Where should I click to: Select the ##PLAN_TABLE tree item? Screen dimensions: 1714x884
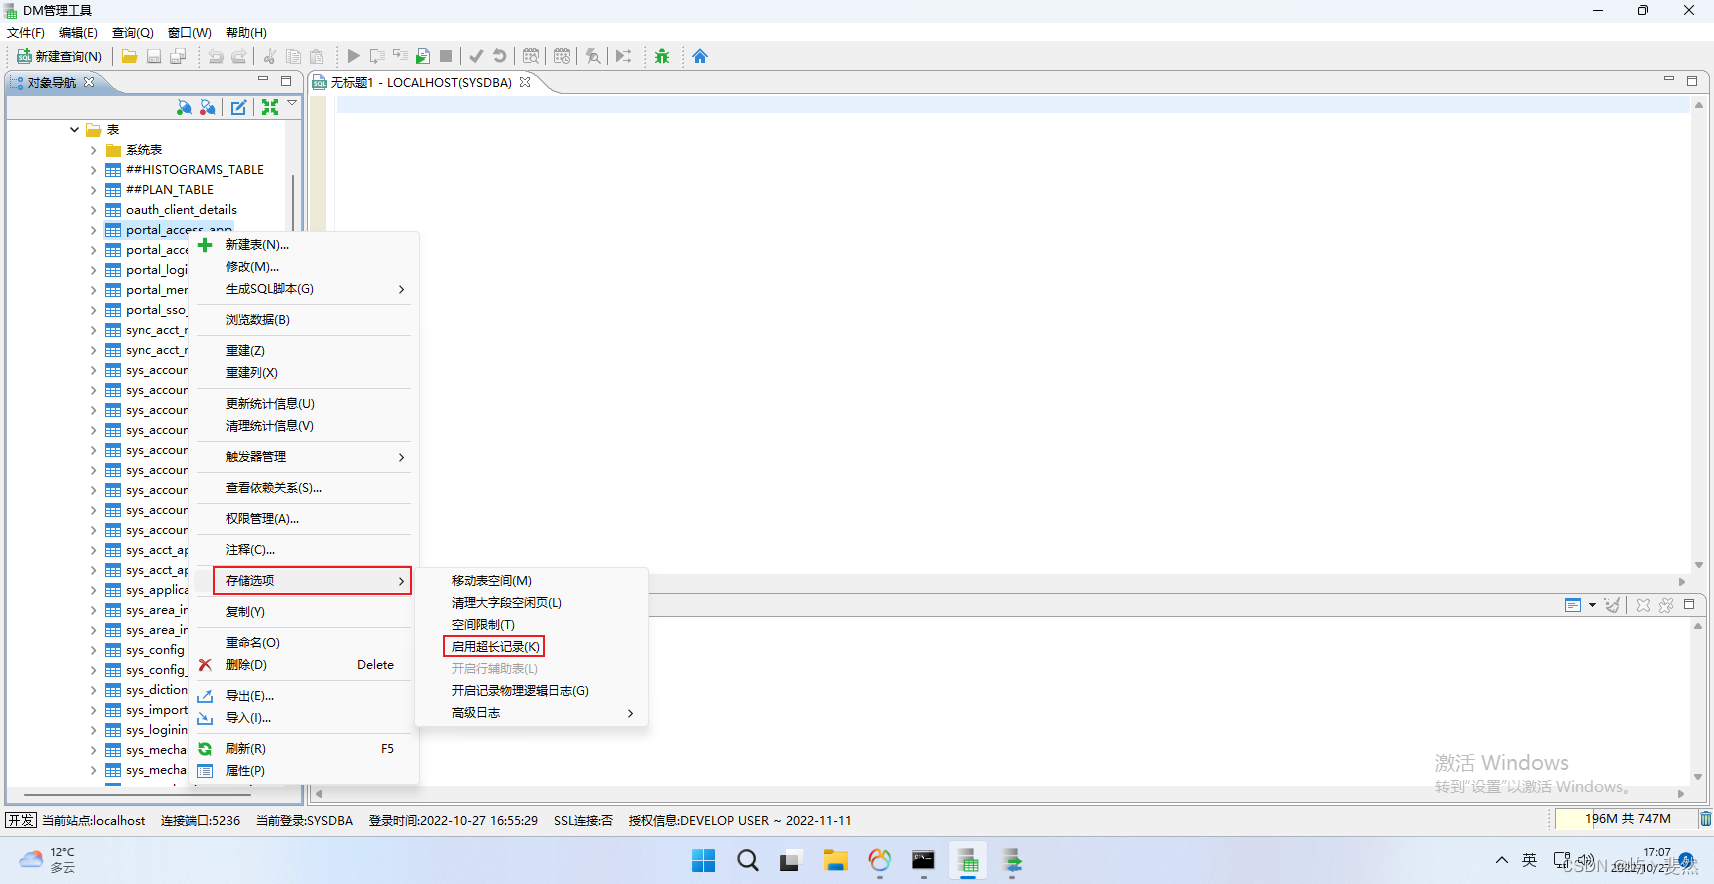(170, 190)
